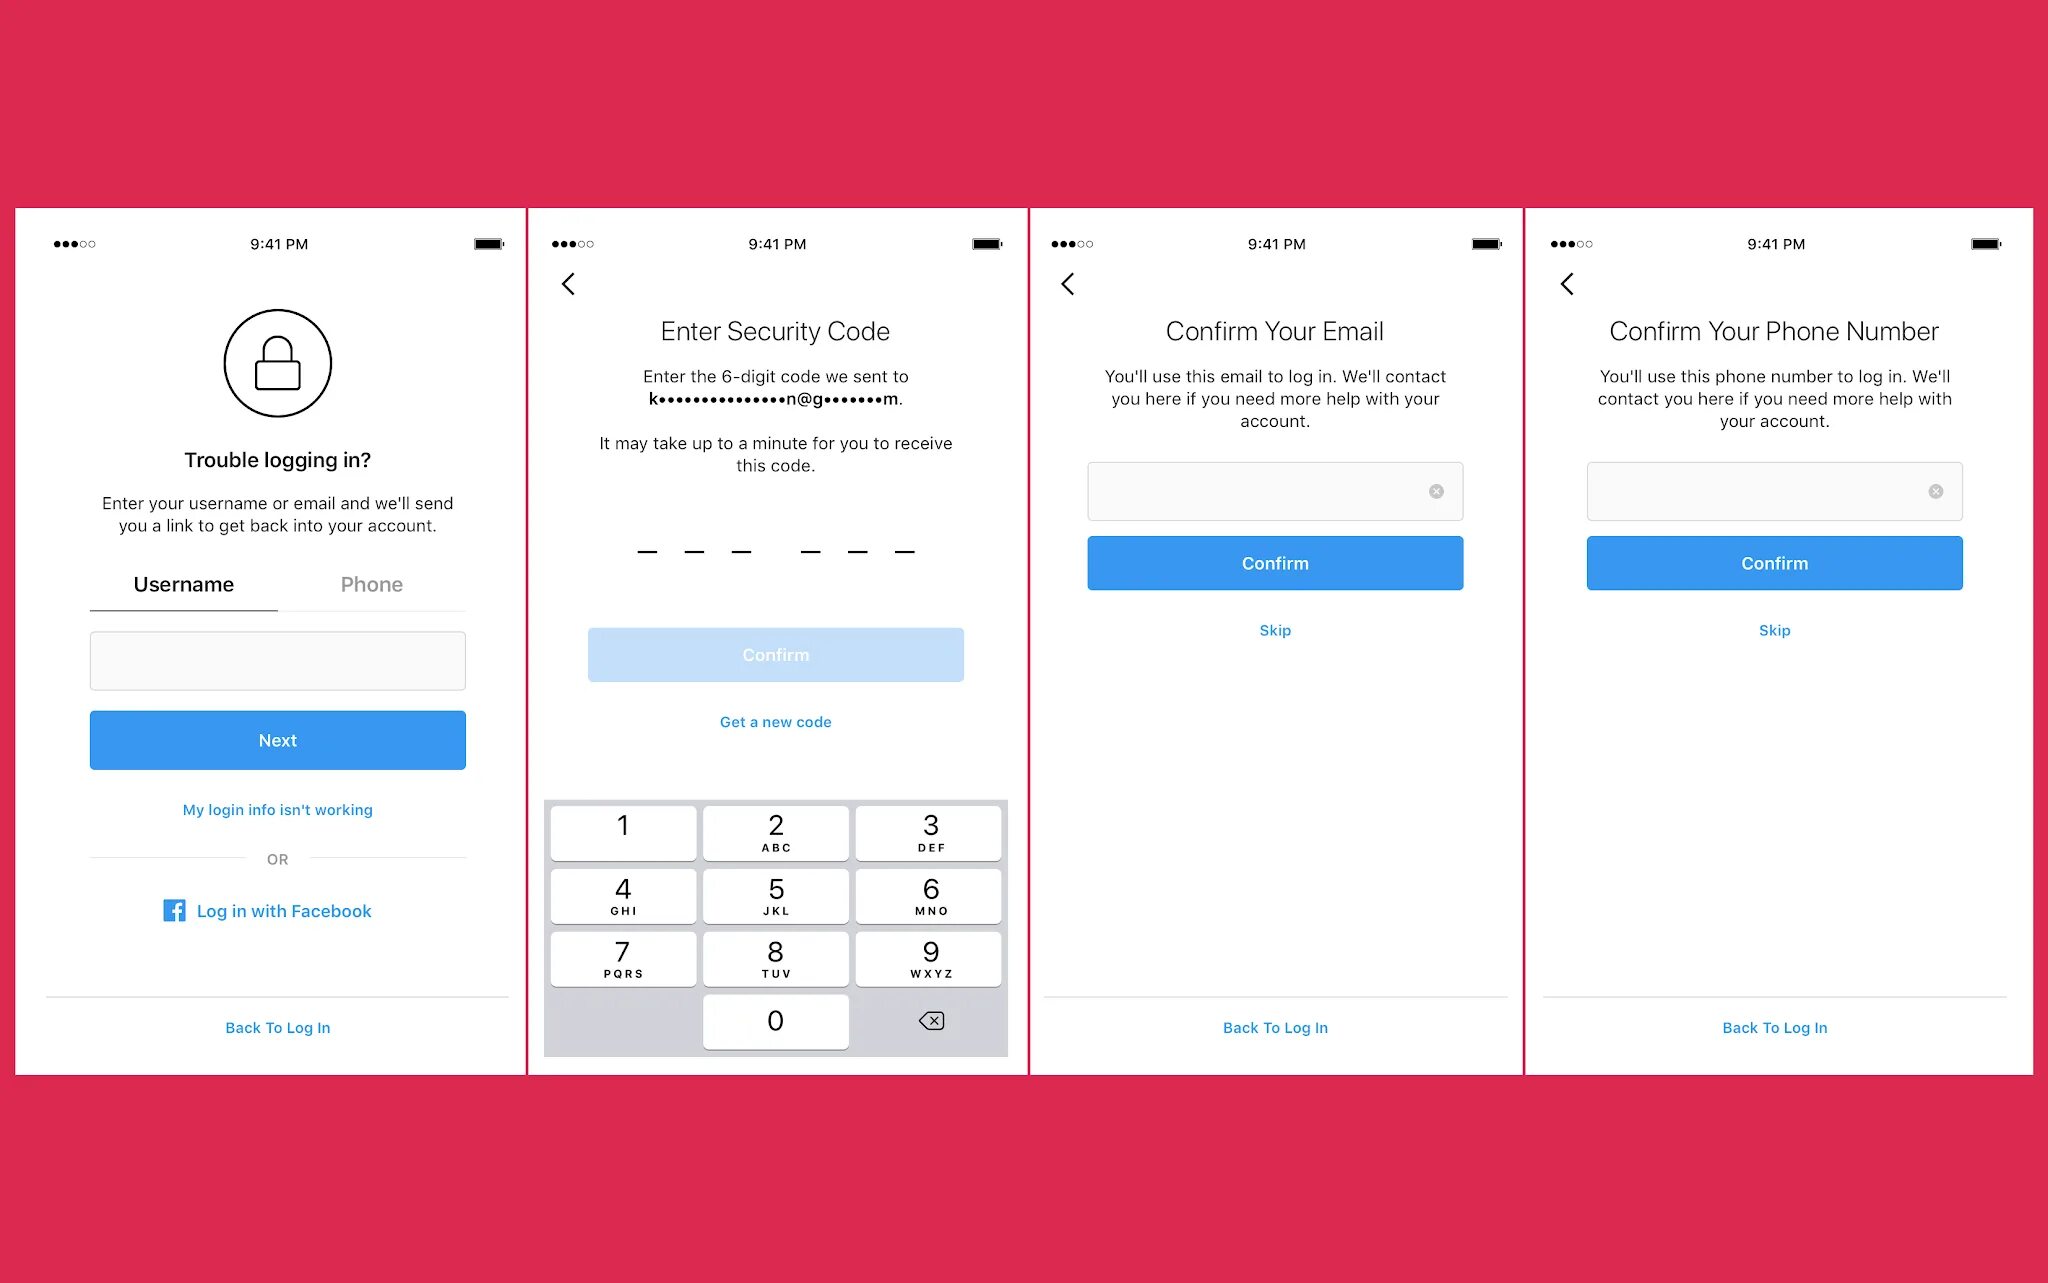
Task: Click My login info isn't working link
Action: [x=276, y=809]
